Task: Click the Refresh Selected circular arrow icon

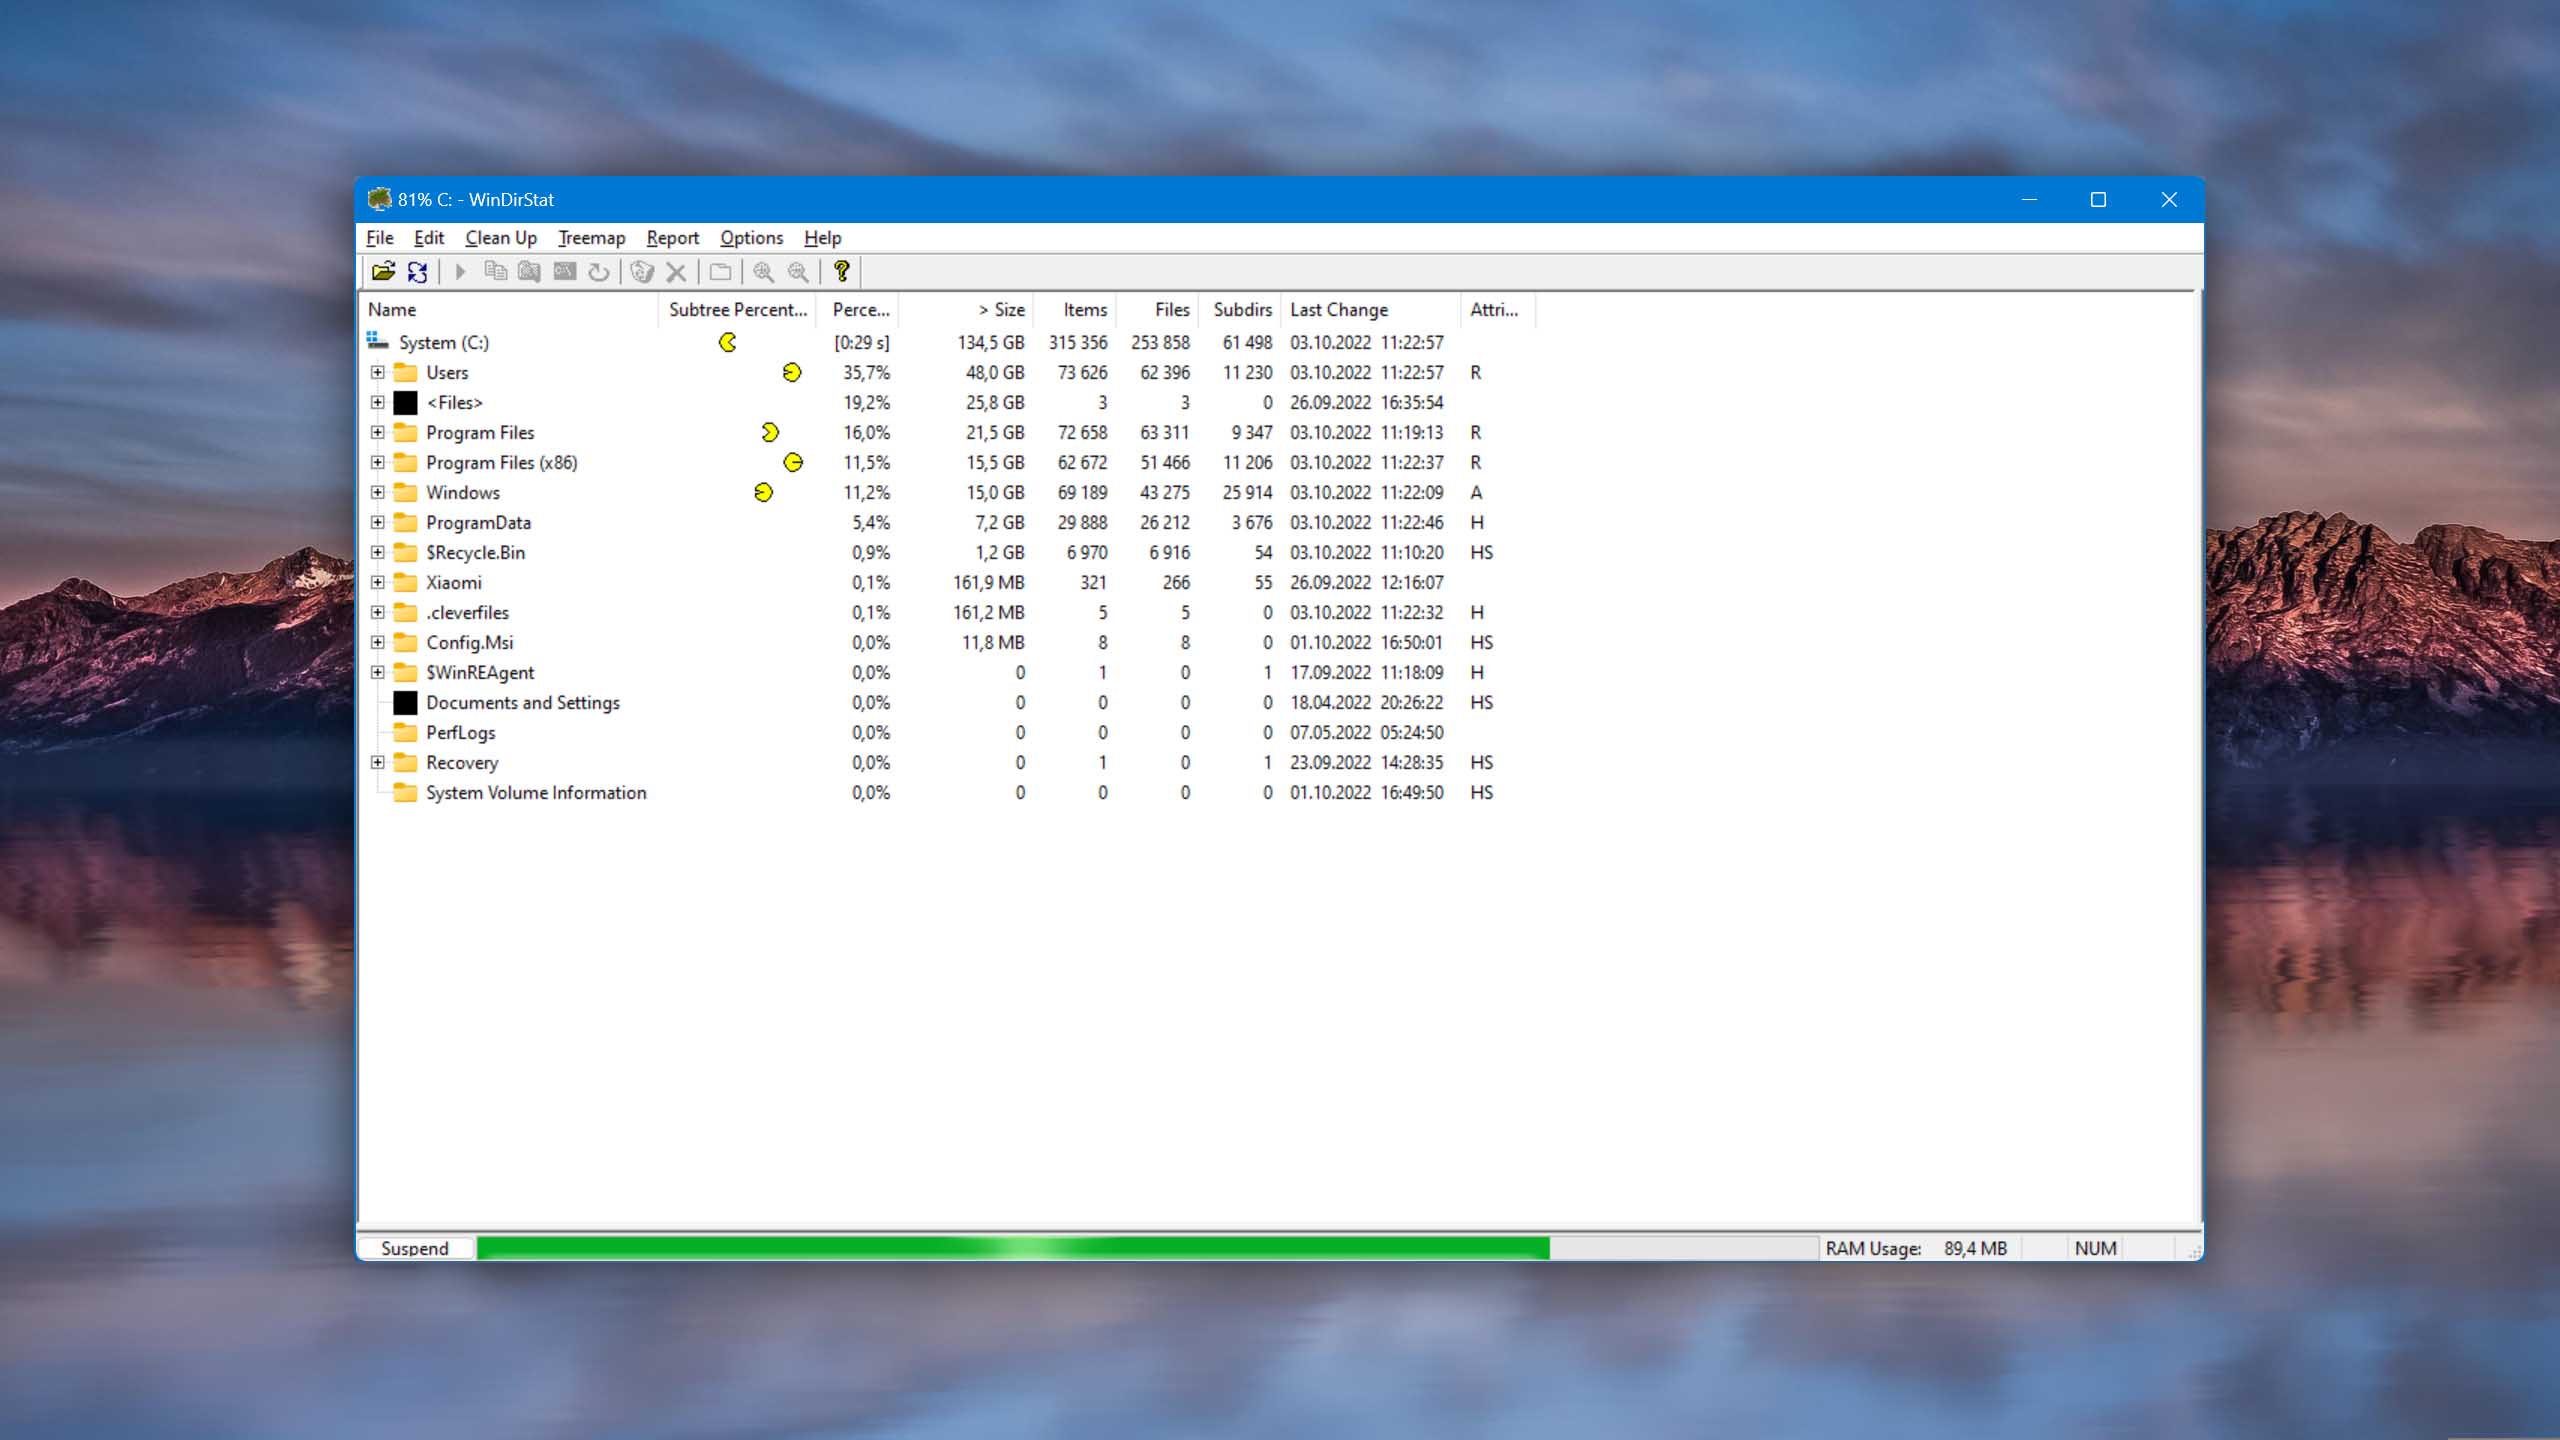Action: point(598,271)
